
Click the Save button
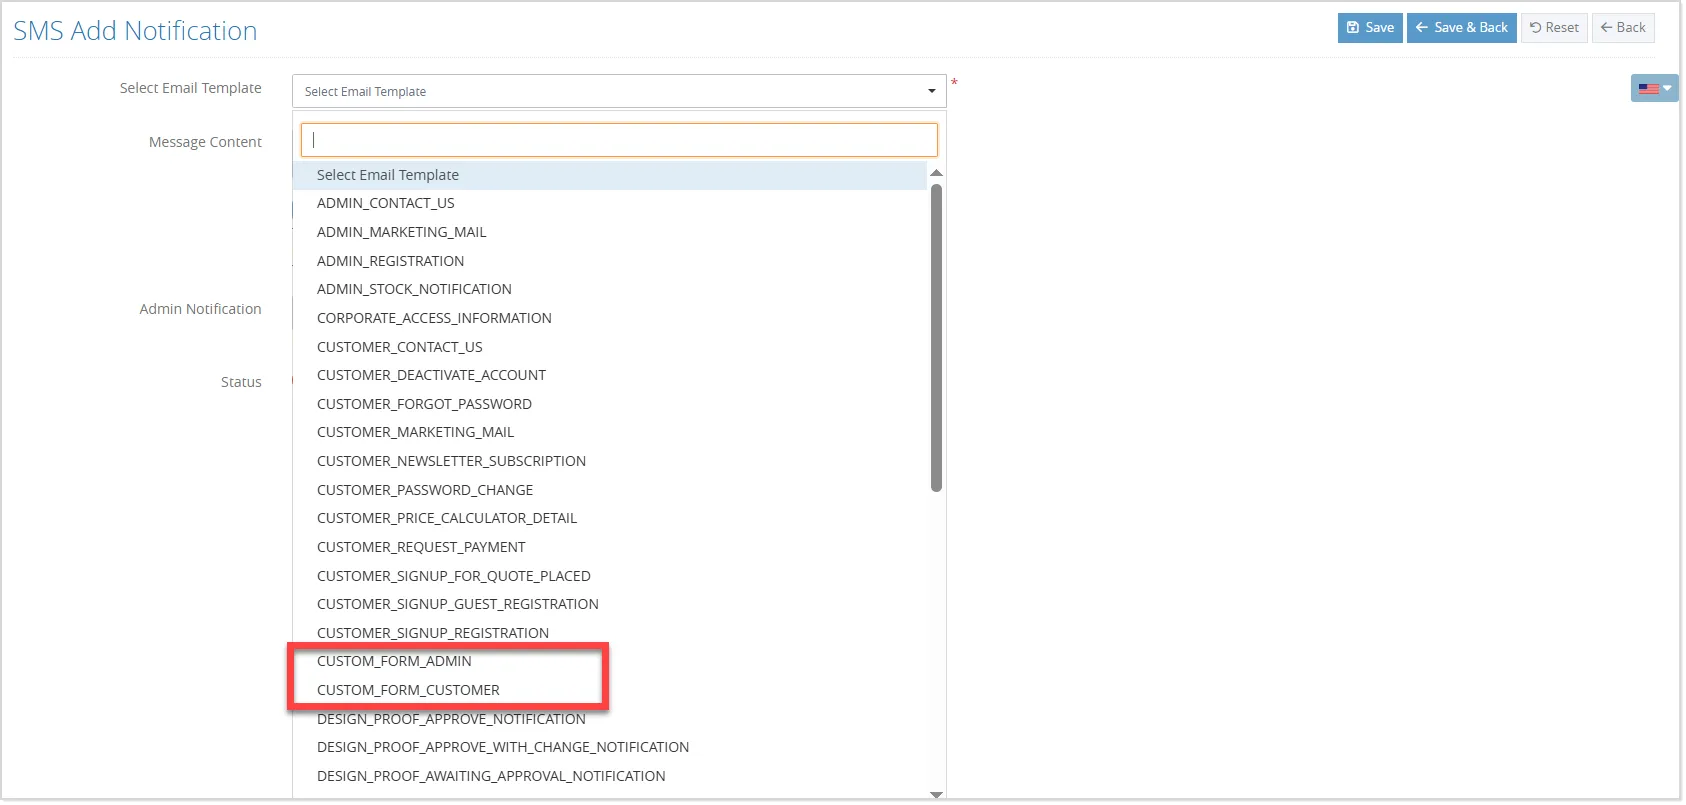[x=1369, y=28]
